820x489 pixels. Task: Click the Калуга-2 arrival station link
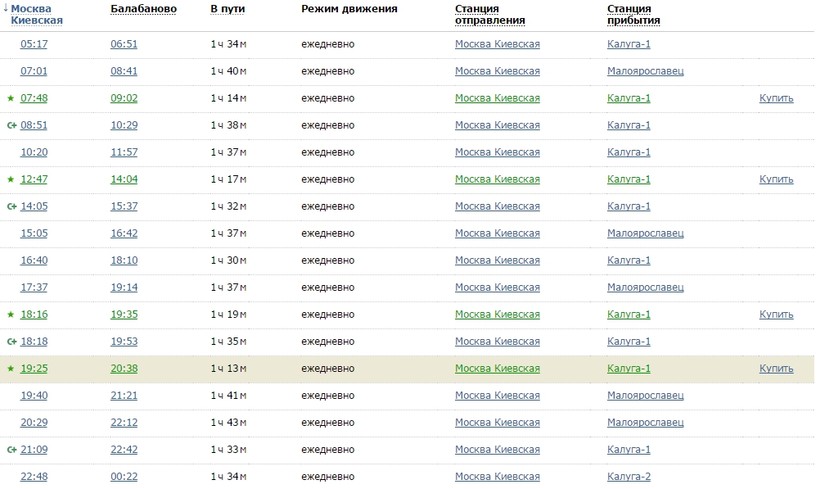click(629, 476)
